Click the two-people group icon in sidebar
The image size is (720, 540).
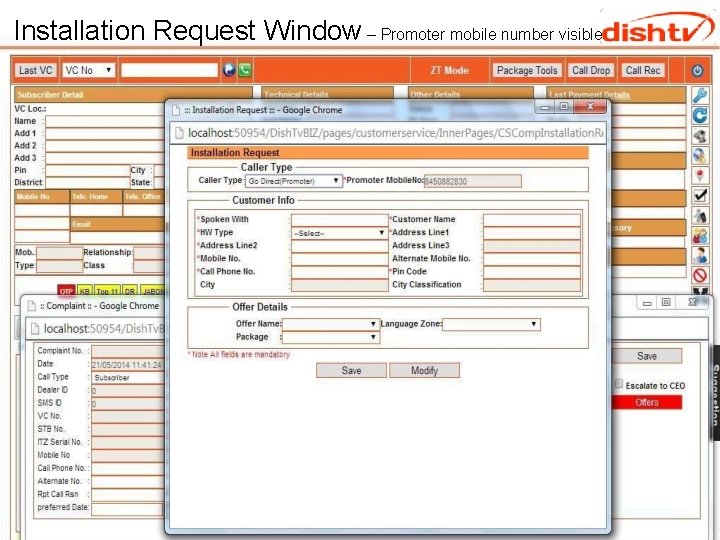(x=700, y=236)
